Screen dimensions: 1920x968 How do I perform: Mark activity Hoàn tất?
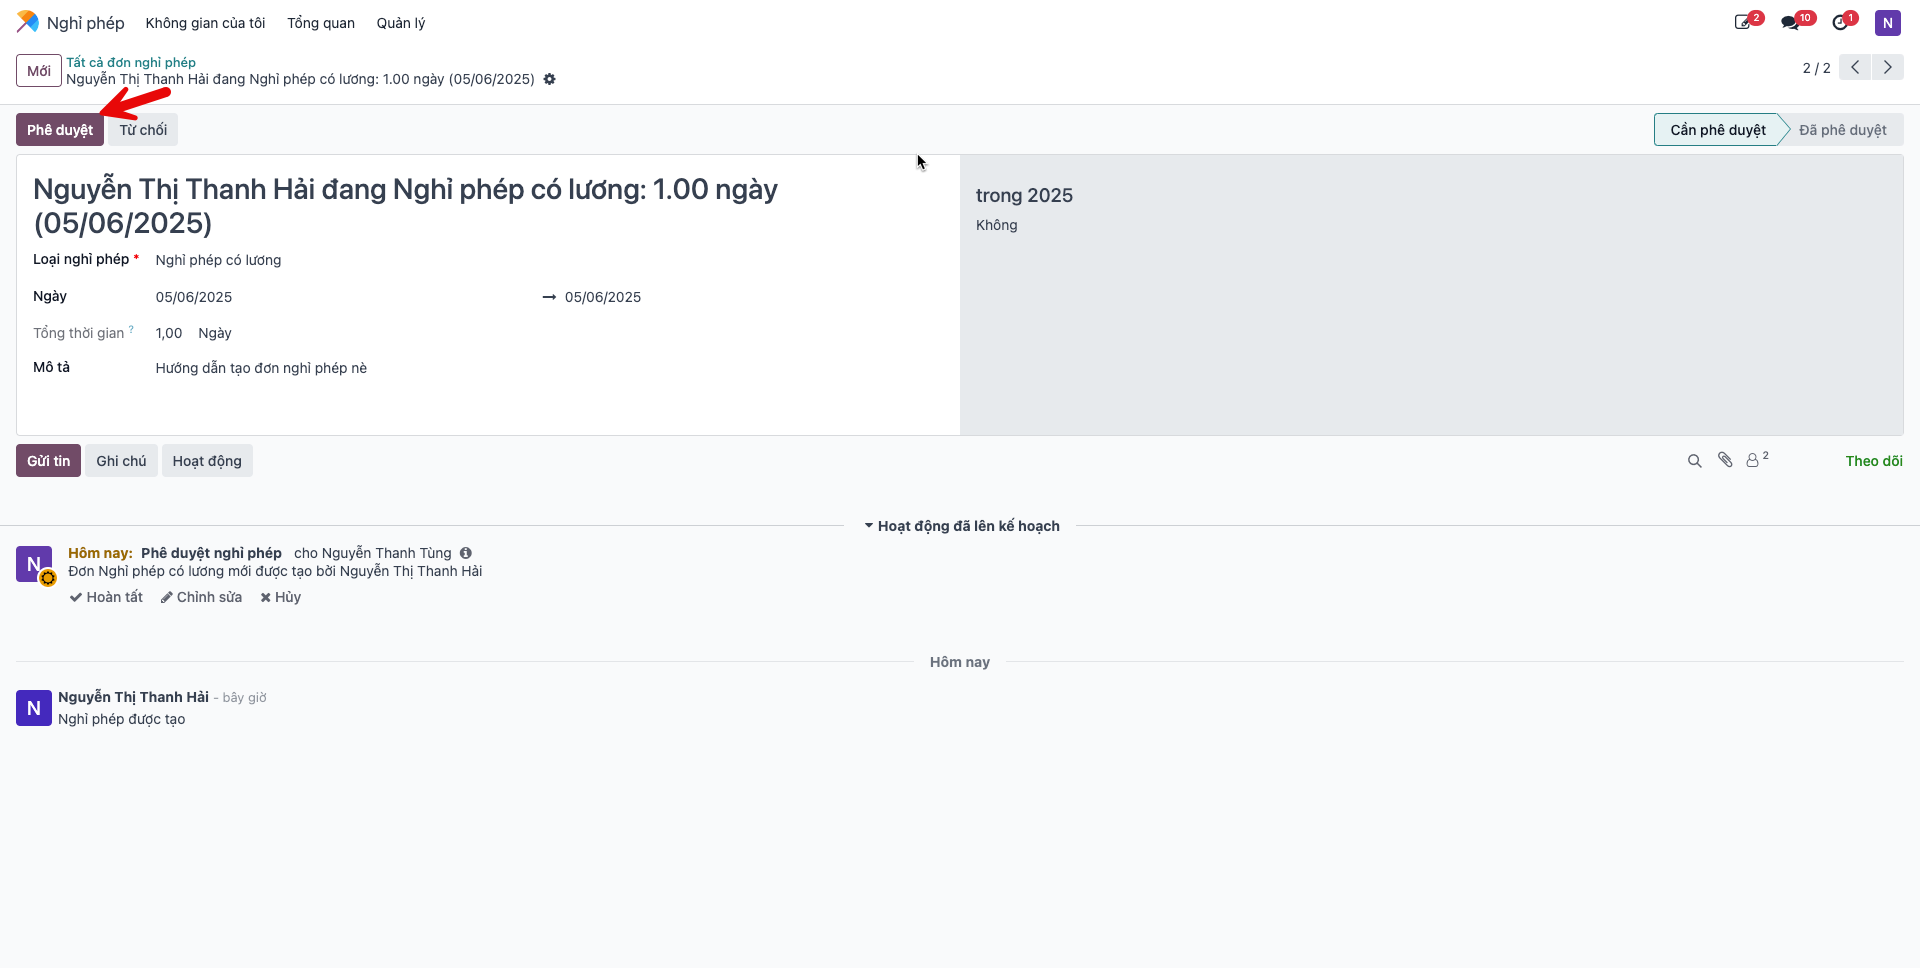pyautogui.click(x=106, y=597)
